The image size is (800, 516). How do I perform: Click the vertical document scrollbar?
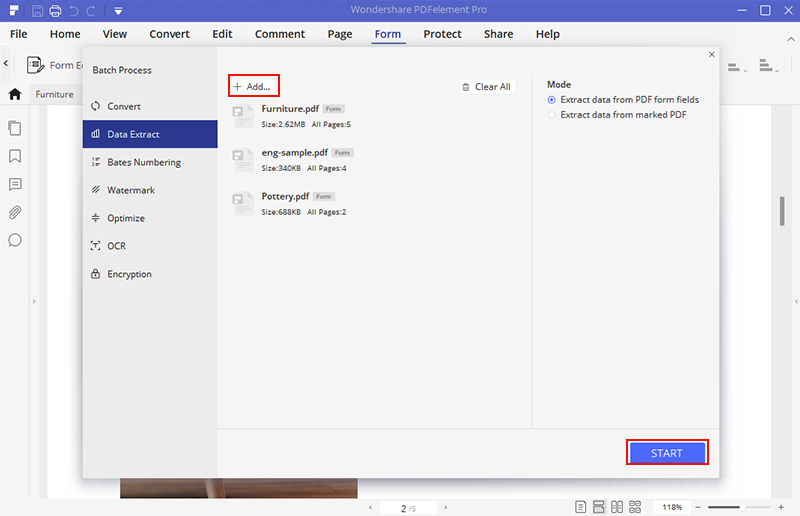tap(782, 211)
